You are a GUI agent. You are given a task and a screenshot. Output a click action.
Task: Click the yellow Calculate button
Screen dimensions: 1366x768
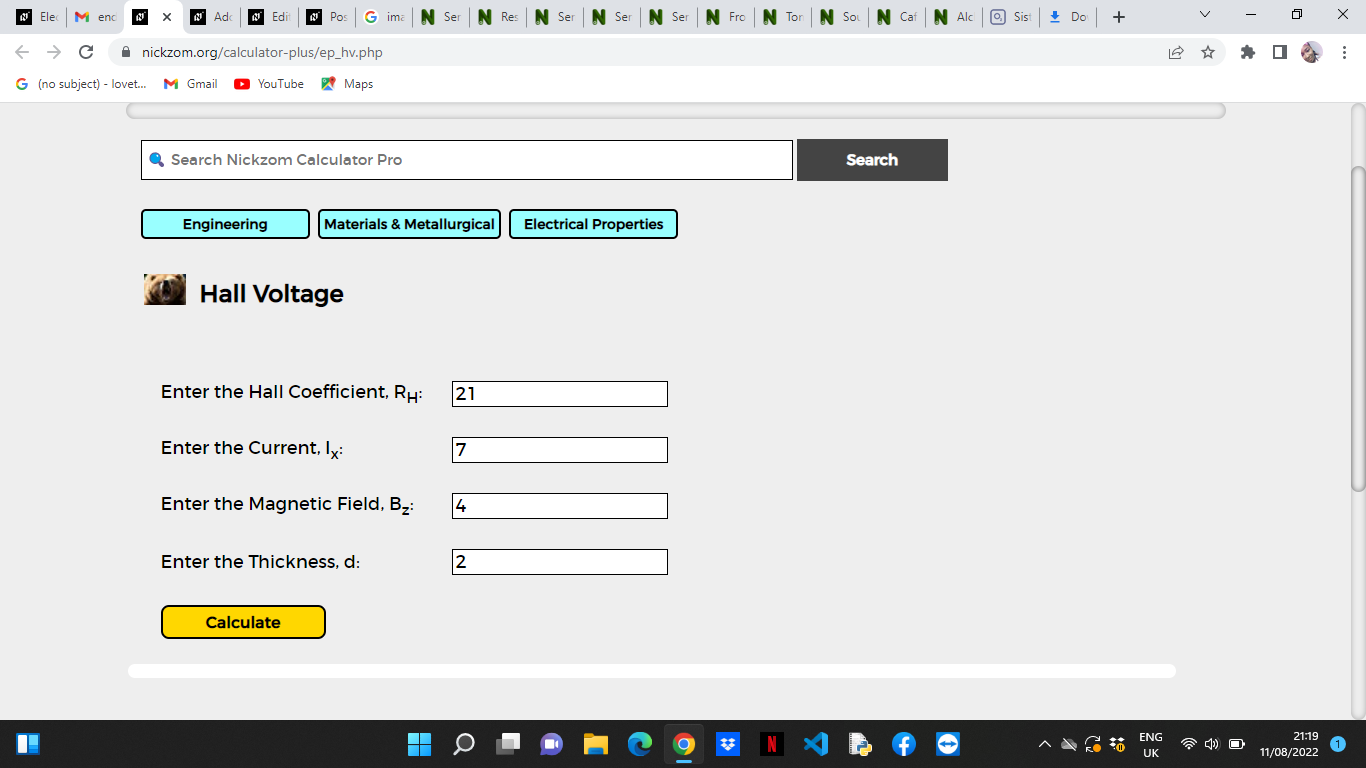point(243,622)
